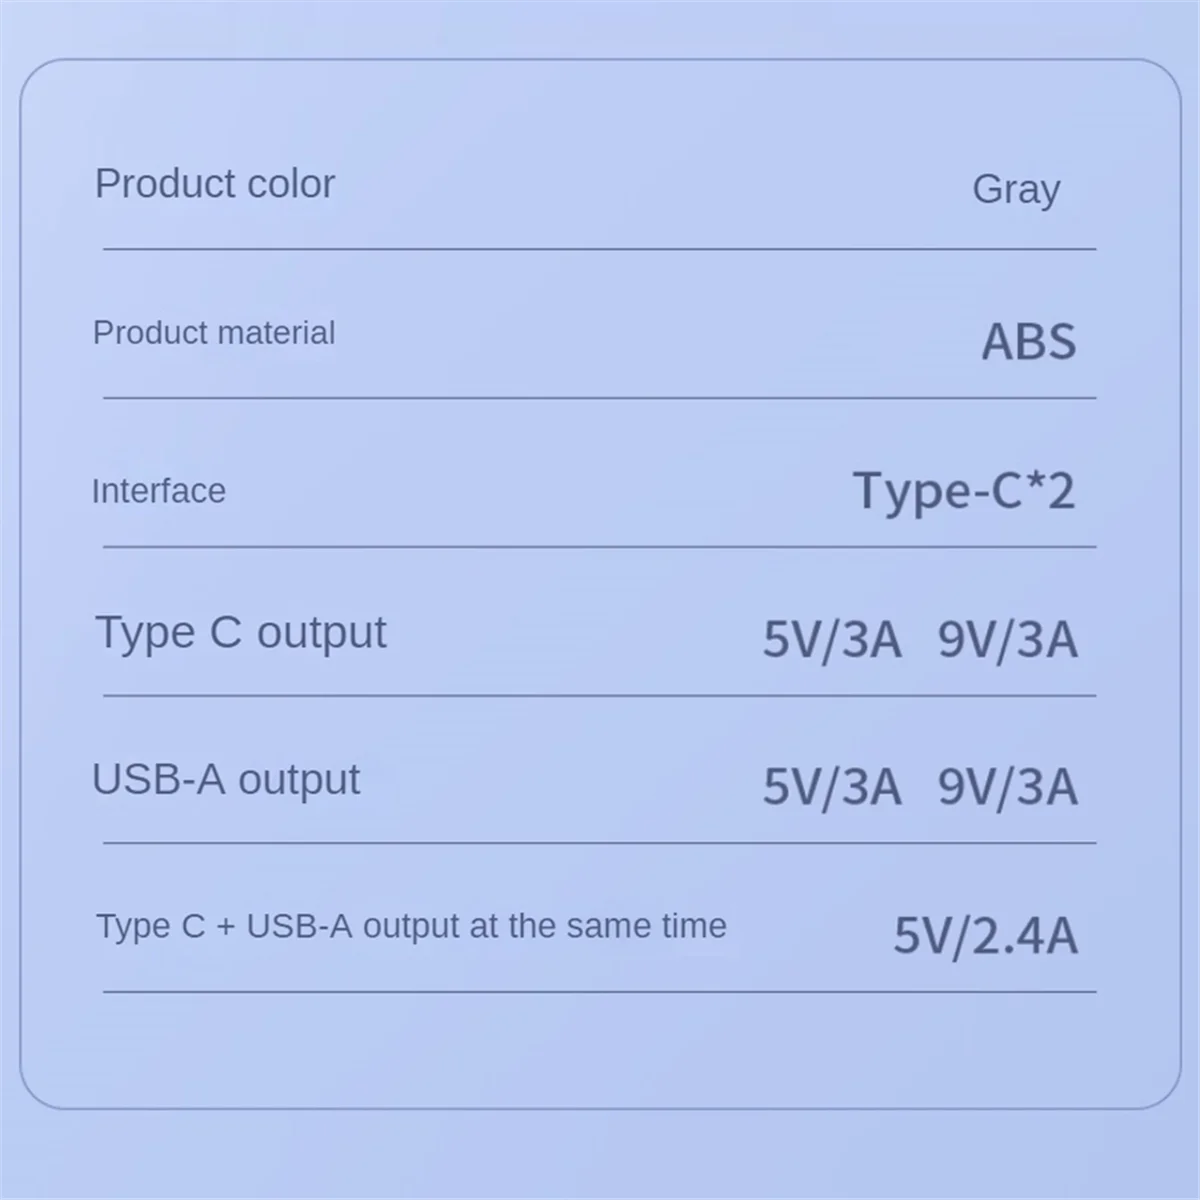
Task: Click the "USB-A output" label
Action: 225,780
